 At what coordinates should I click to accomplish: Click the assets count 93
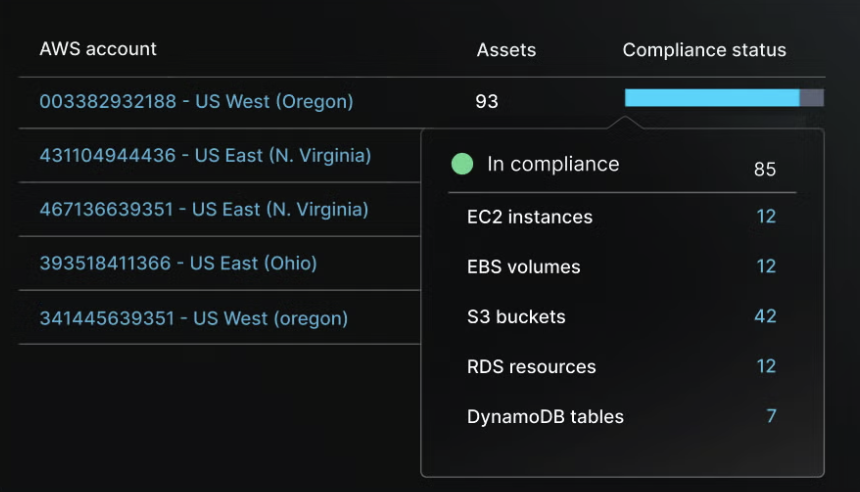pos(487,102)
